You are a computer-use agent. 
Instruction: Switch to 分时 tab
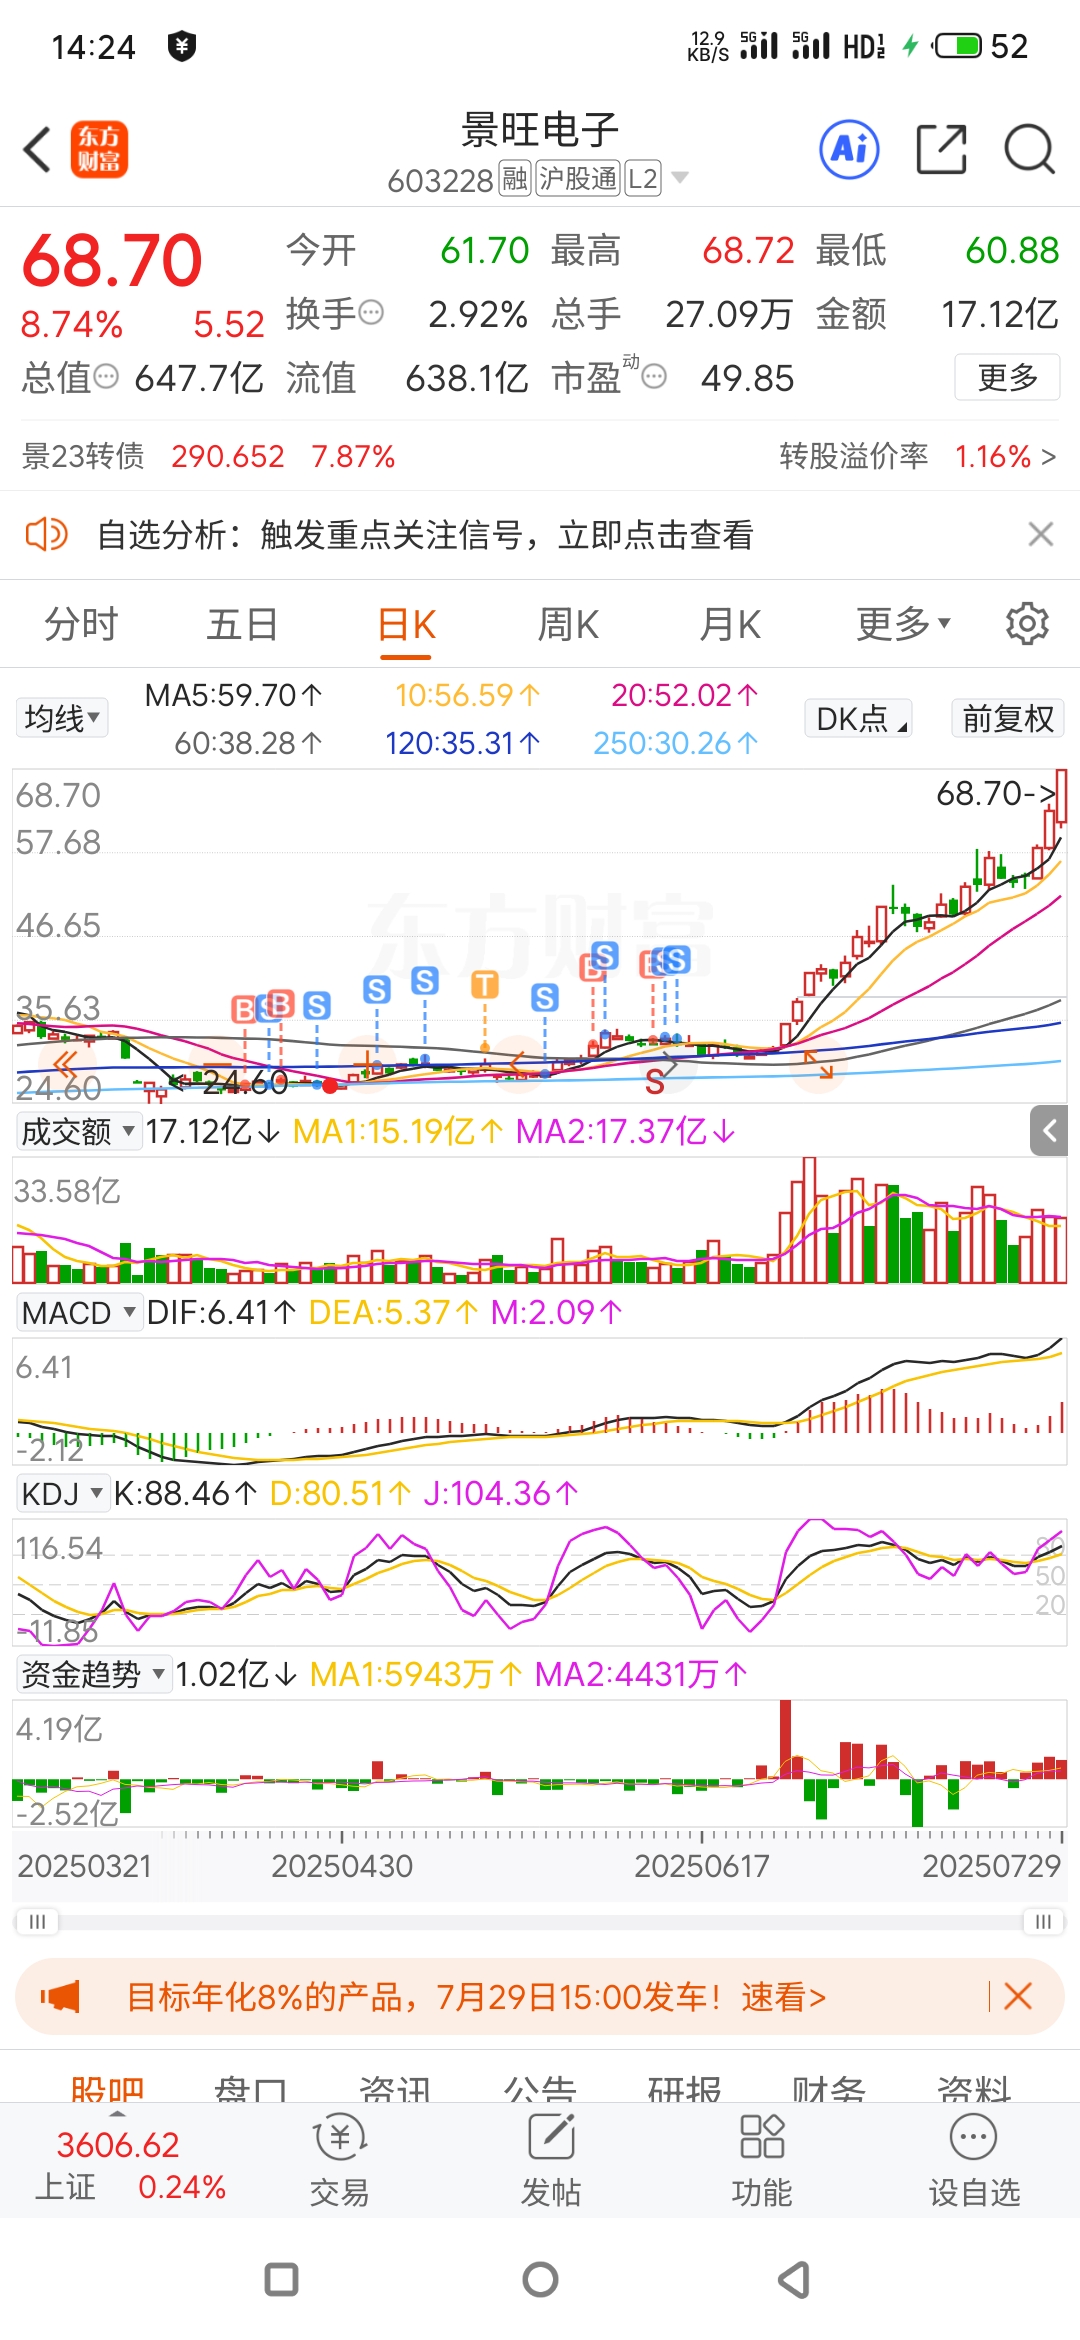[x=81, y=624]
